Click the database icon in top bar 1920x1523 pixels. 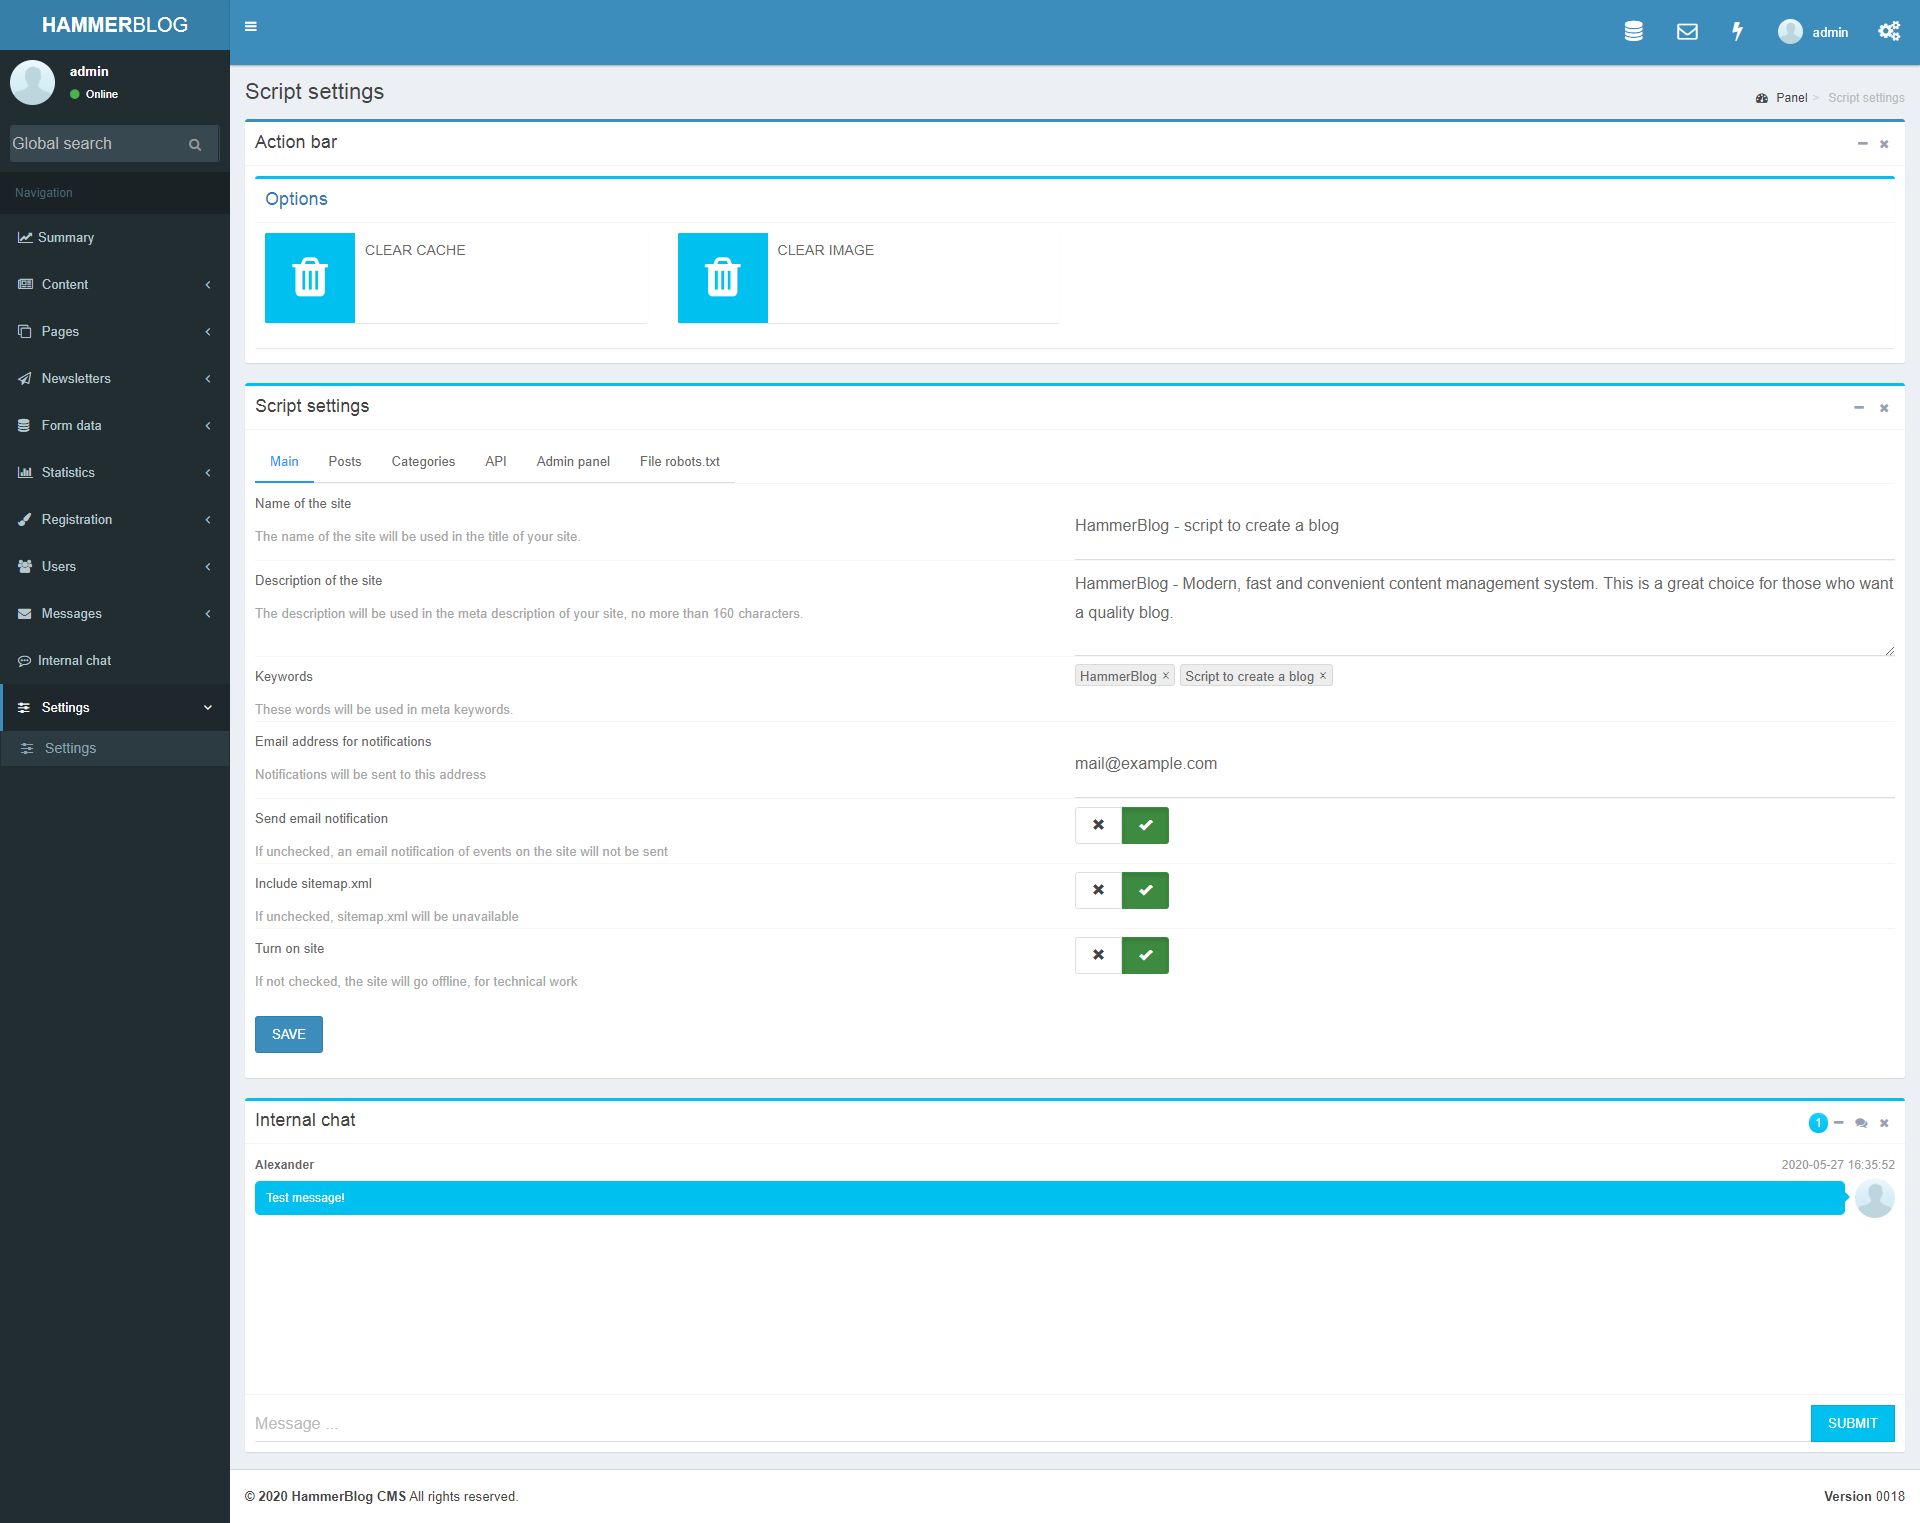click(x=1633, y=31)
